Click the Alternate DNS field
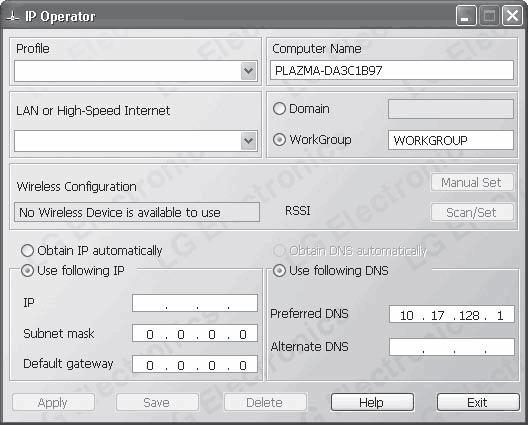 point(452,347)
